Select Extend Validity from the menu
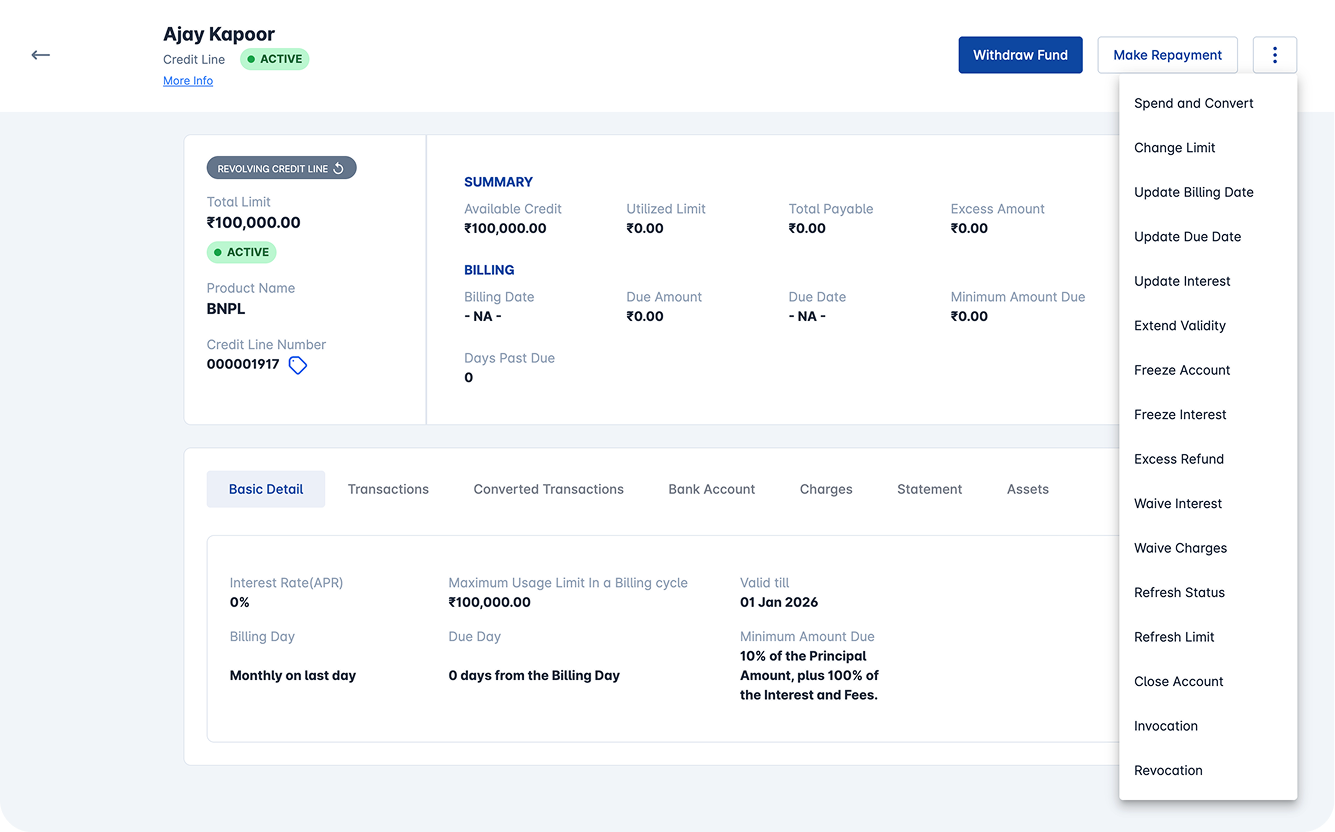The height and width of the screenshot is (832, 1335). [x=1179, y=325]
